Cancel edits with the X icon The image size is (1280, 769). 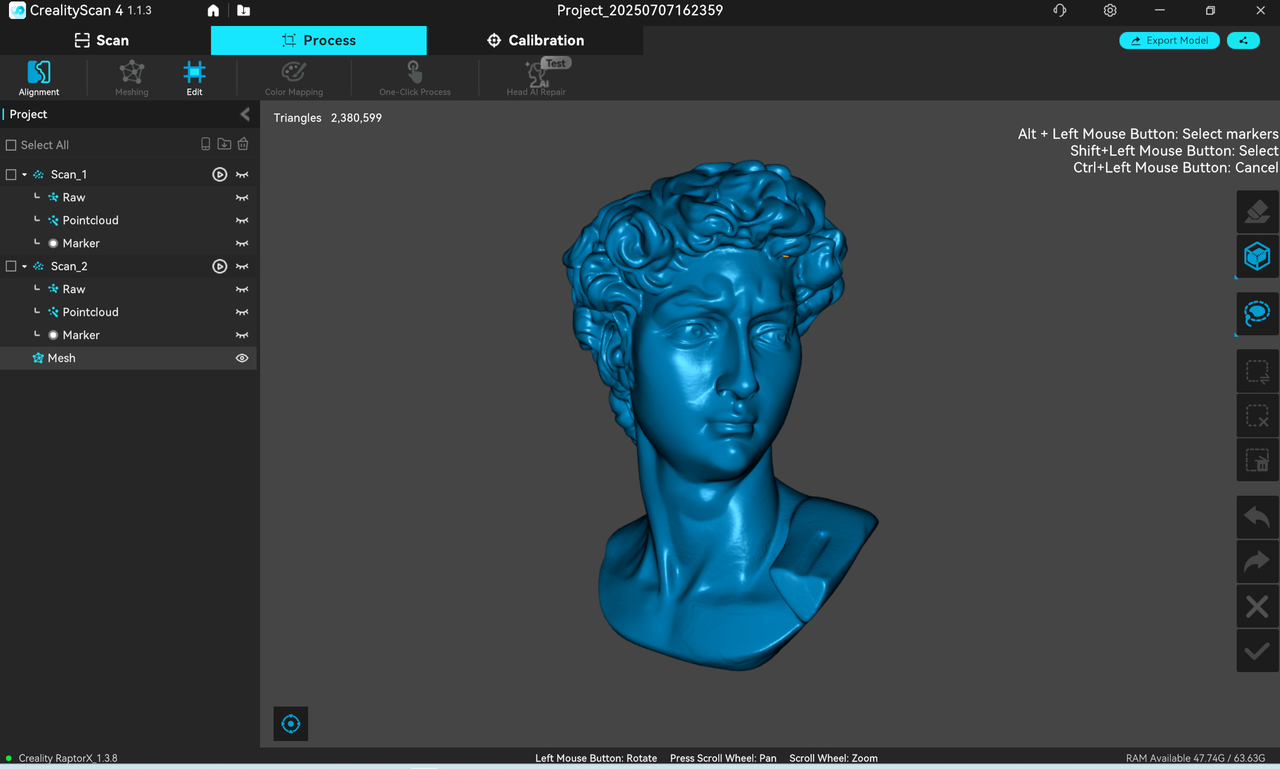1257,606
